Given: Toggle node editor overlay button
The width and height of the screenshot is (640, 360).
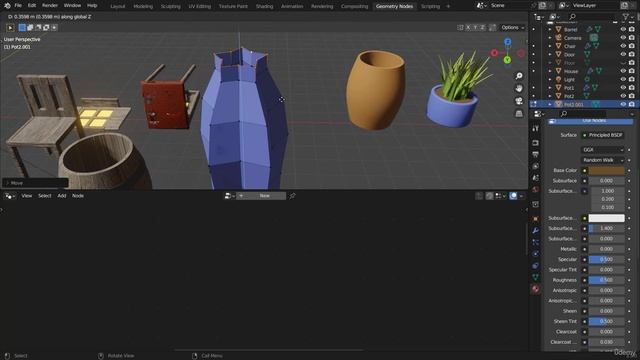Looking at the screenshot, I should [x=513, y=196].
